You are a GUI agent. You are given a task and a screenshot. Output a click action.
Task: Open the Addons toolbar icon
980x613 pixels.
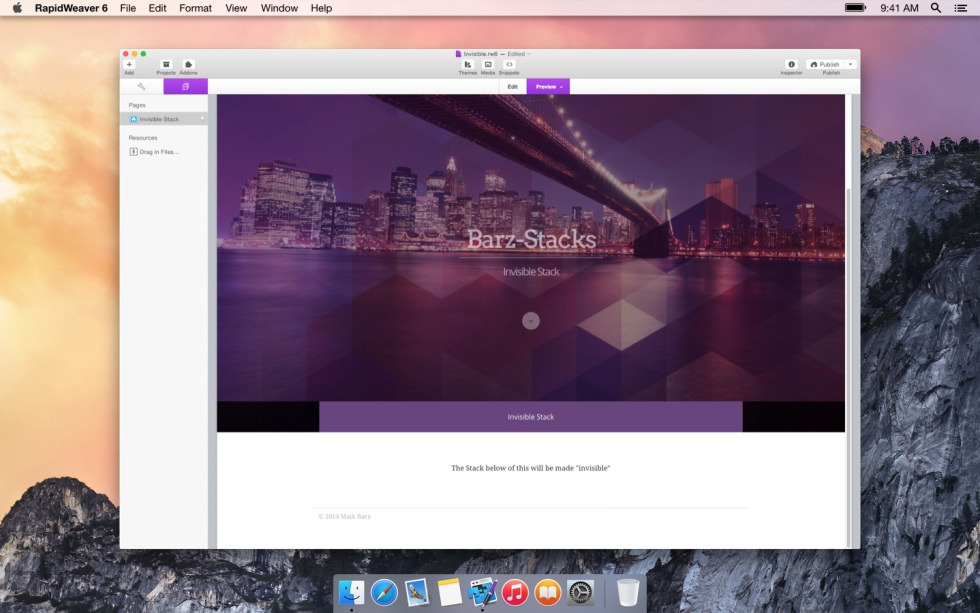click(188, 64)
